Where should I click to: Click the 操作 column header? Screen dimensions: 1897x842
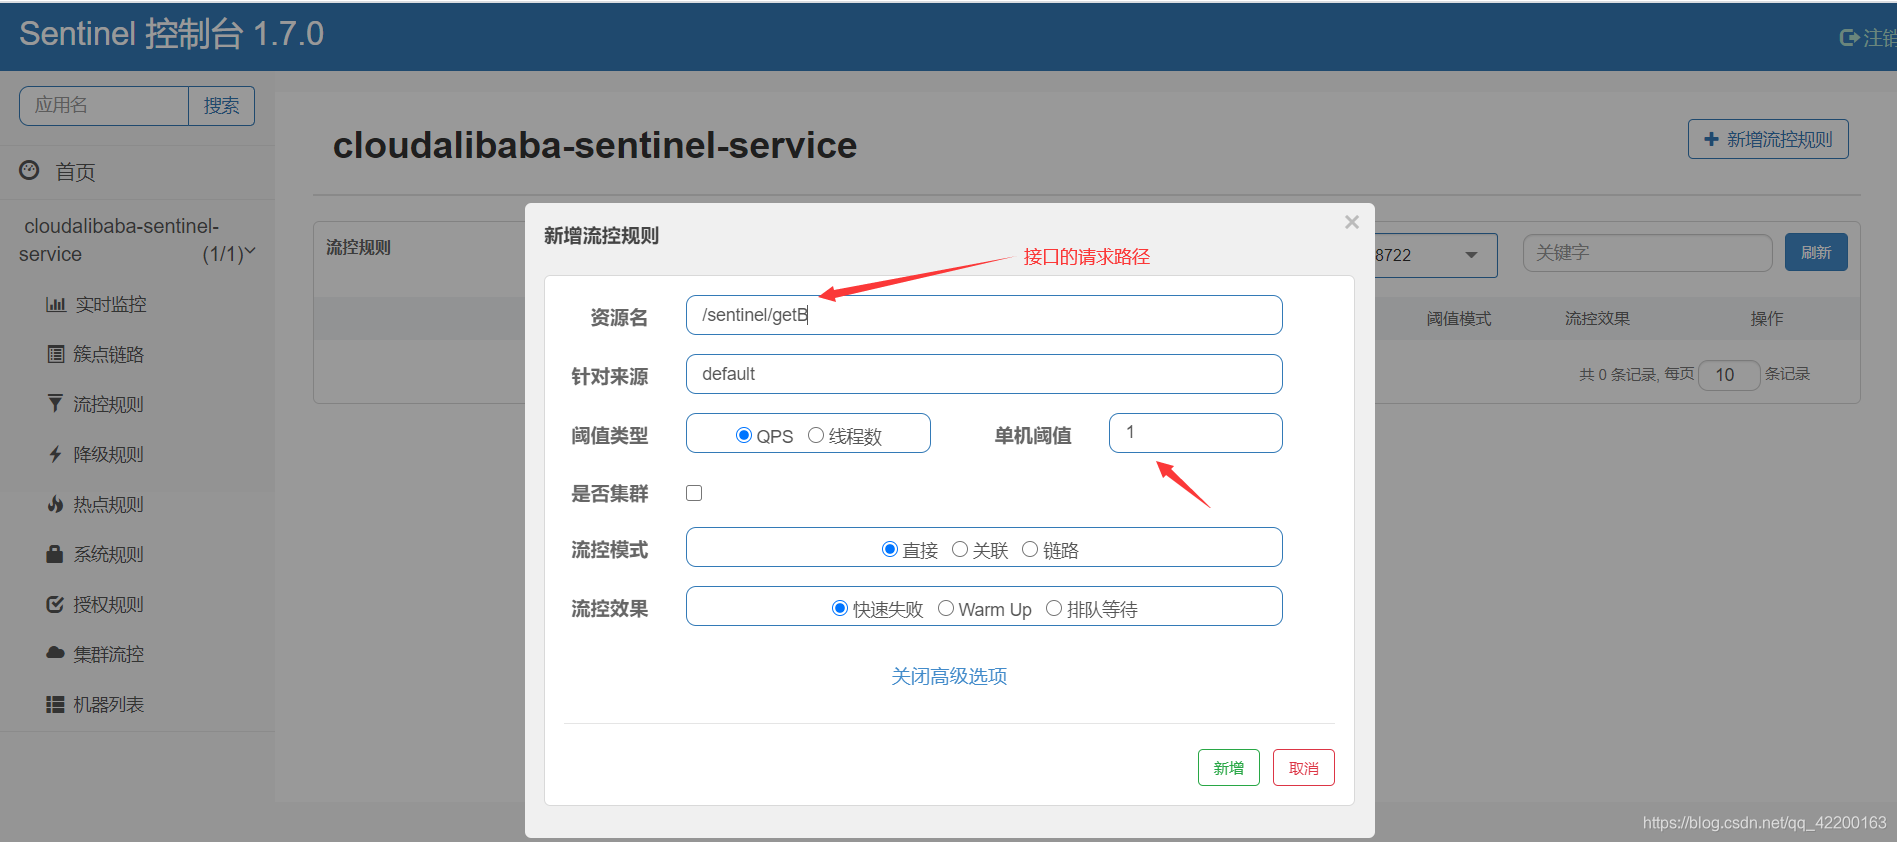[x=1766, y=318]
